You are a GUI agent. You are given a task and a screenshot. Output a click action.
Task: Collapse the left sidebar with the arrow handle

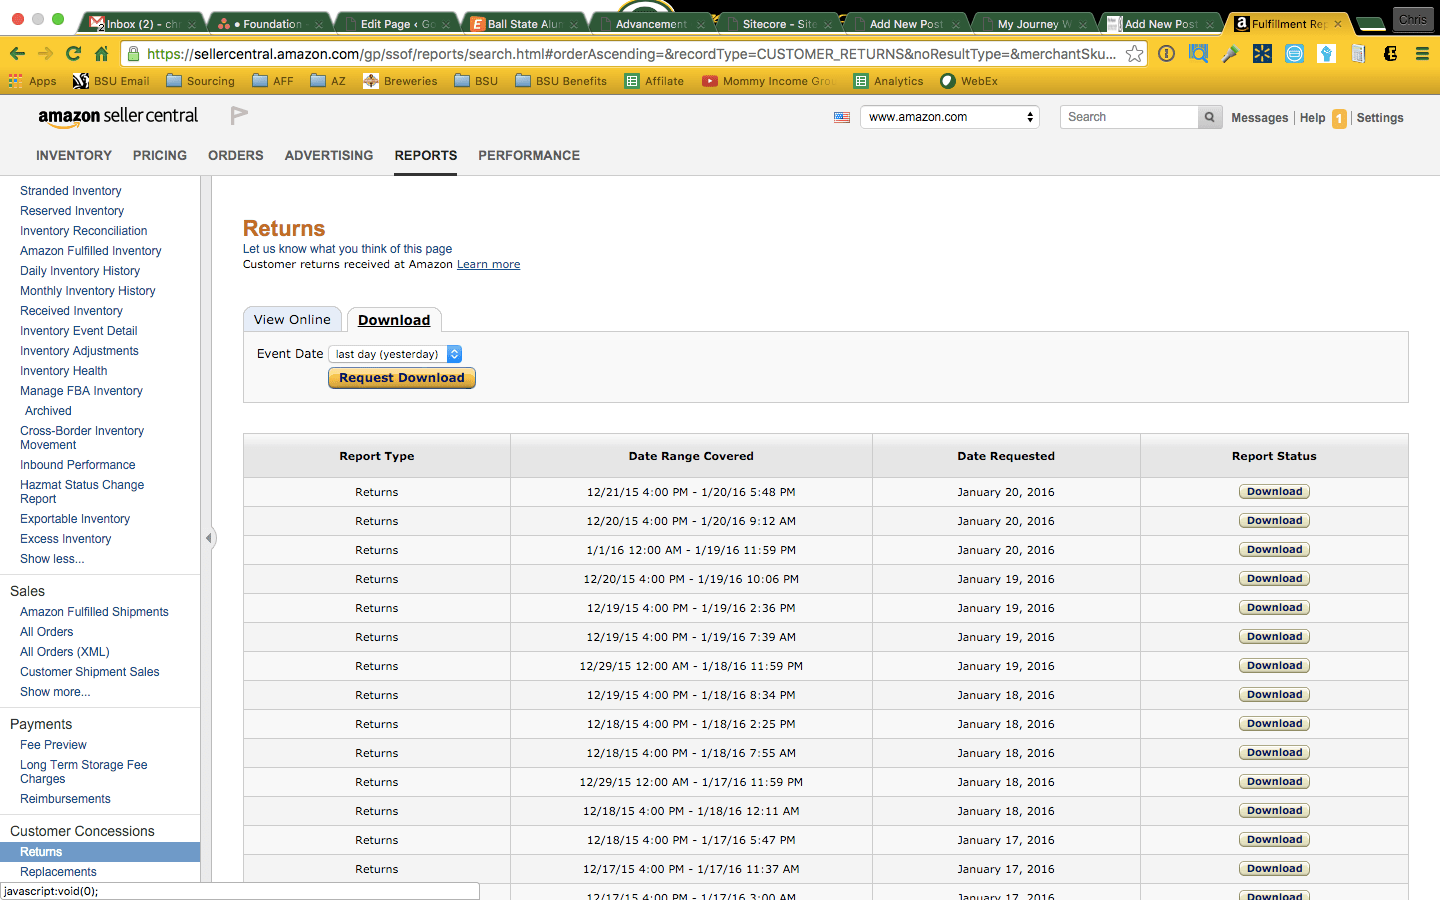[x=208, y=538]
